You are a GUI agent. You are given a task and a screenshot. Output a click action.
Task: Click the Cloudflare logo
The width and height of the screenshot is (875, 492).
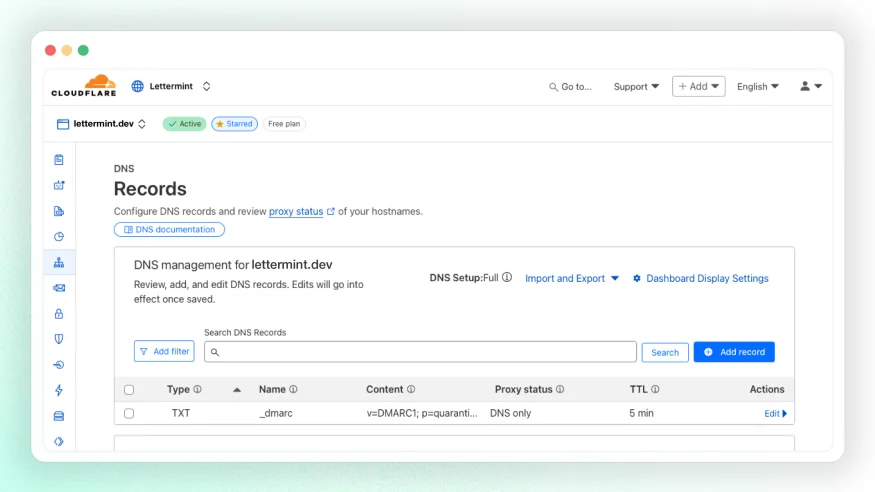(84, 85)
